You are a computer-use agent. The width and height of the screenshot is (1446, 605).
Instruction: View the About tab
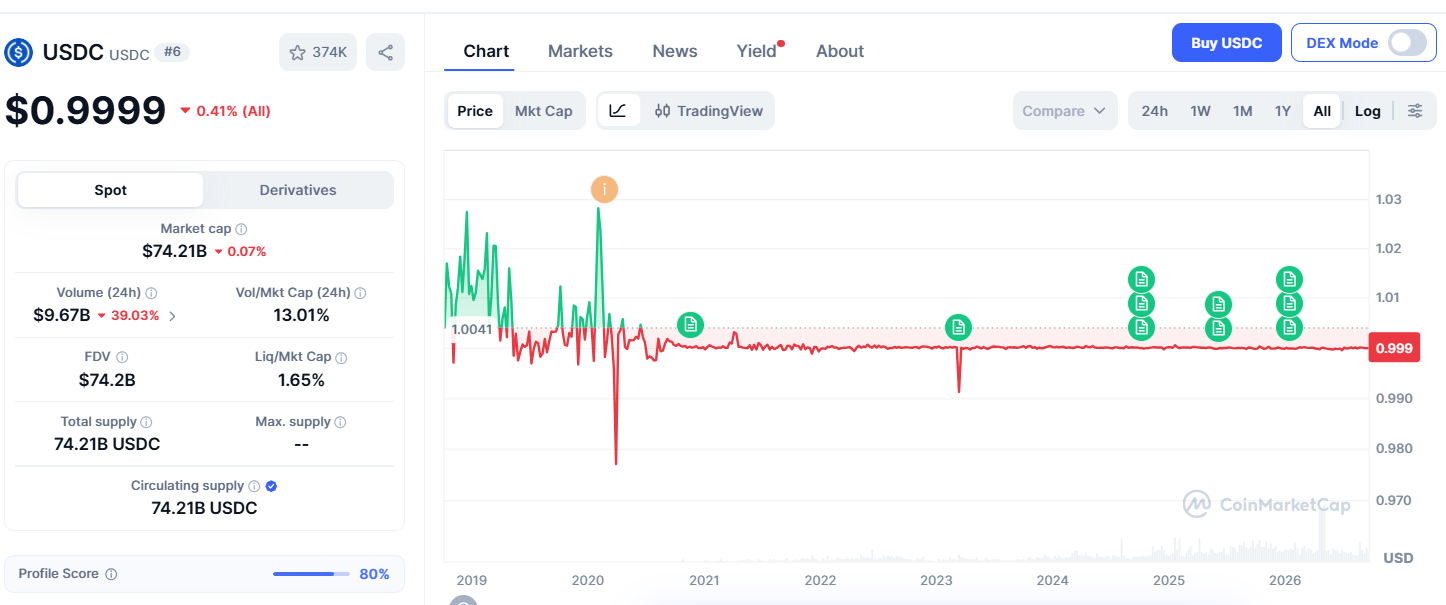(840, 51)
